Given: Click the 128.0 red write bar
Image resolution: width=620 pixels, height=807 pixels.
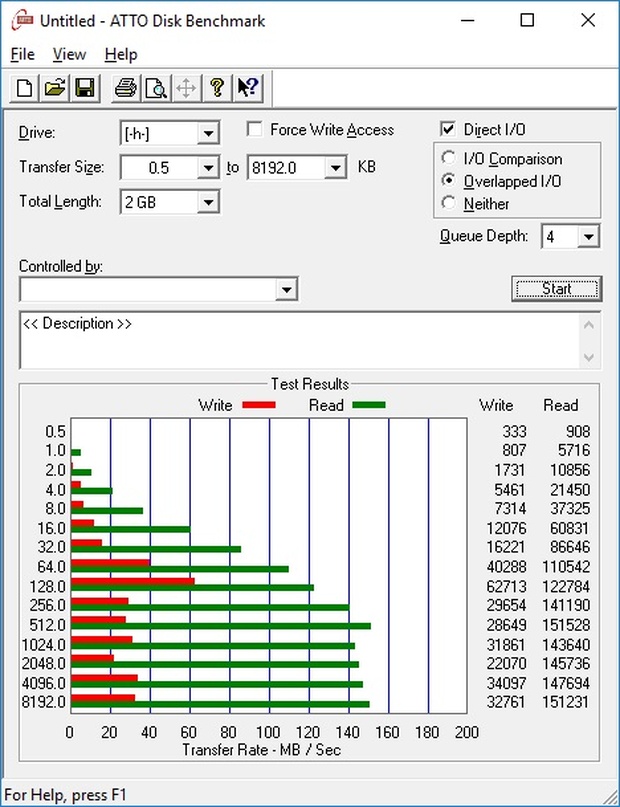Looking at the screenshot, I should 133,581.
